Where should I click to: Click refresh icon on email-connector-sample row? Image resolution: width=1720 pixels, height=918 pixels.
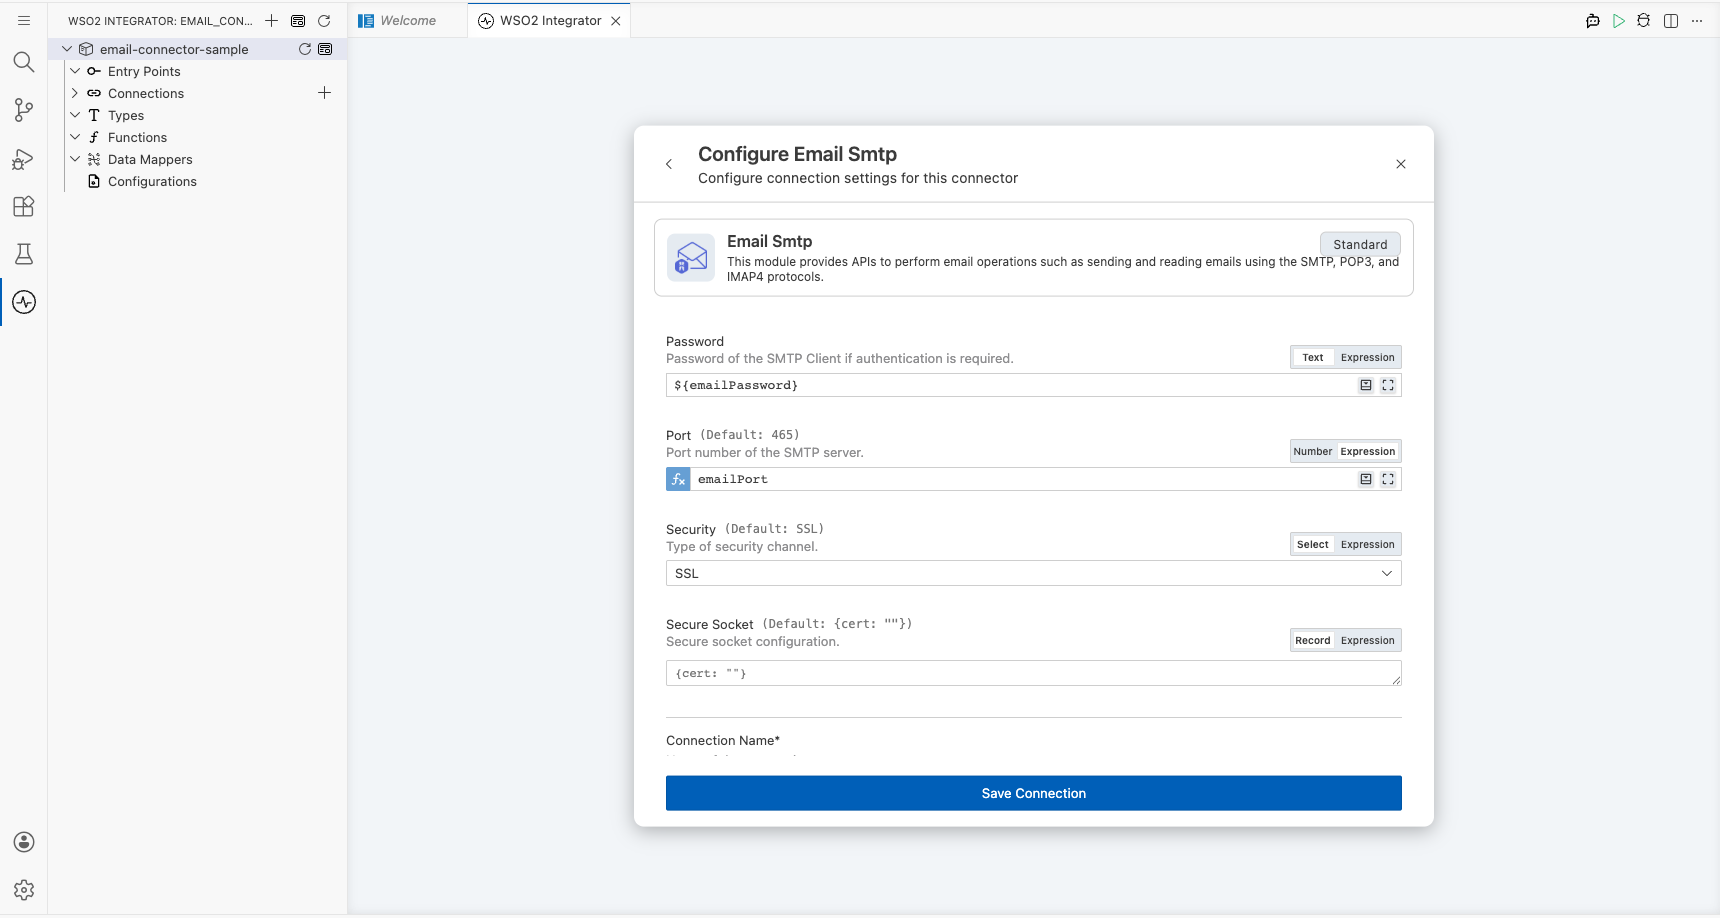click(x=305, y=49)
